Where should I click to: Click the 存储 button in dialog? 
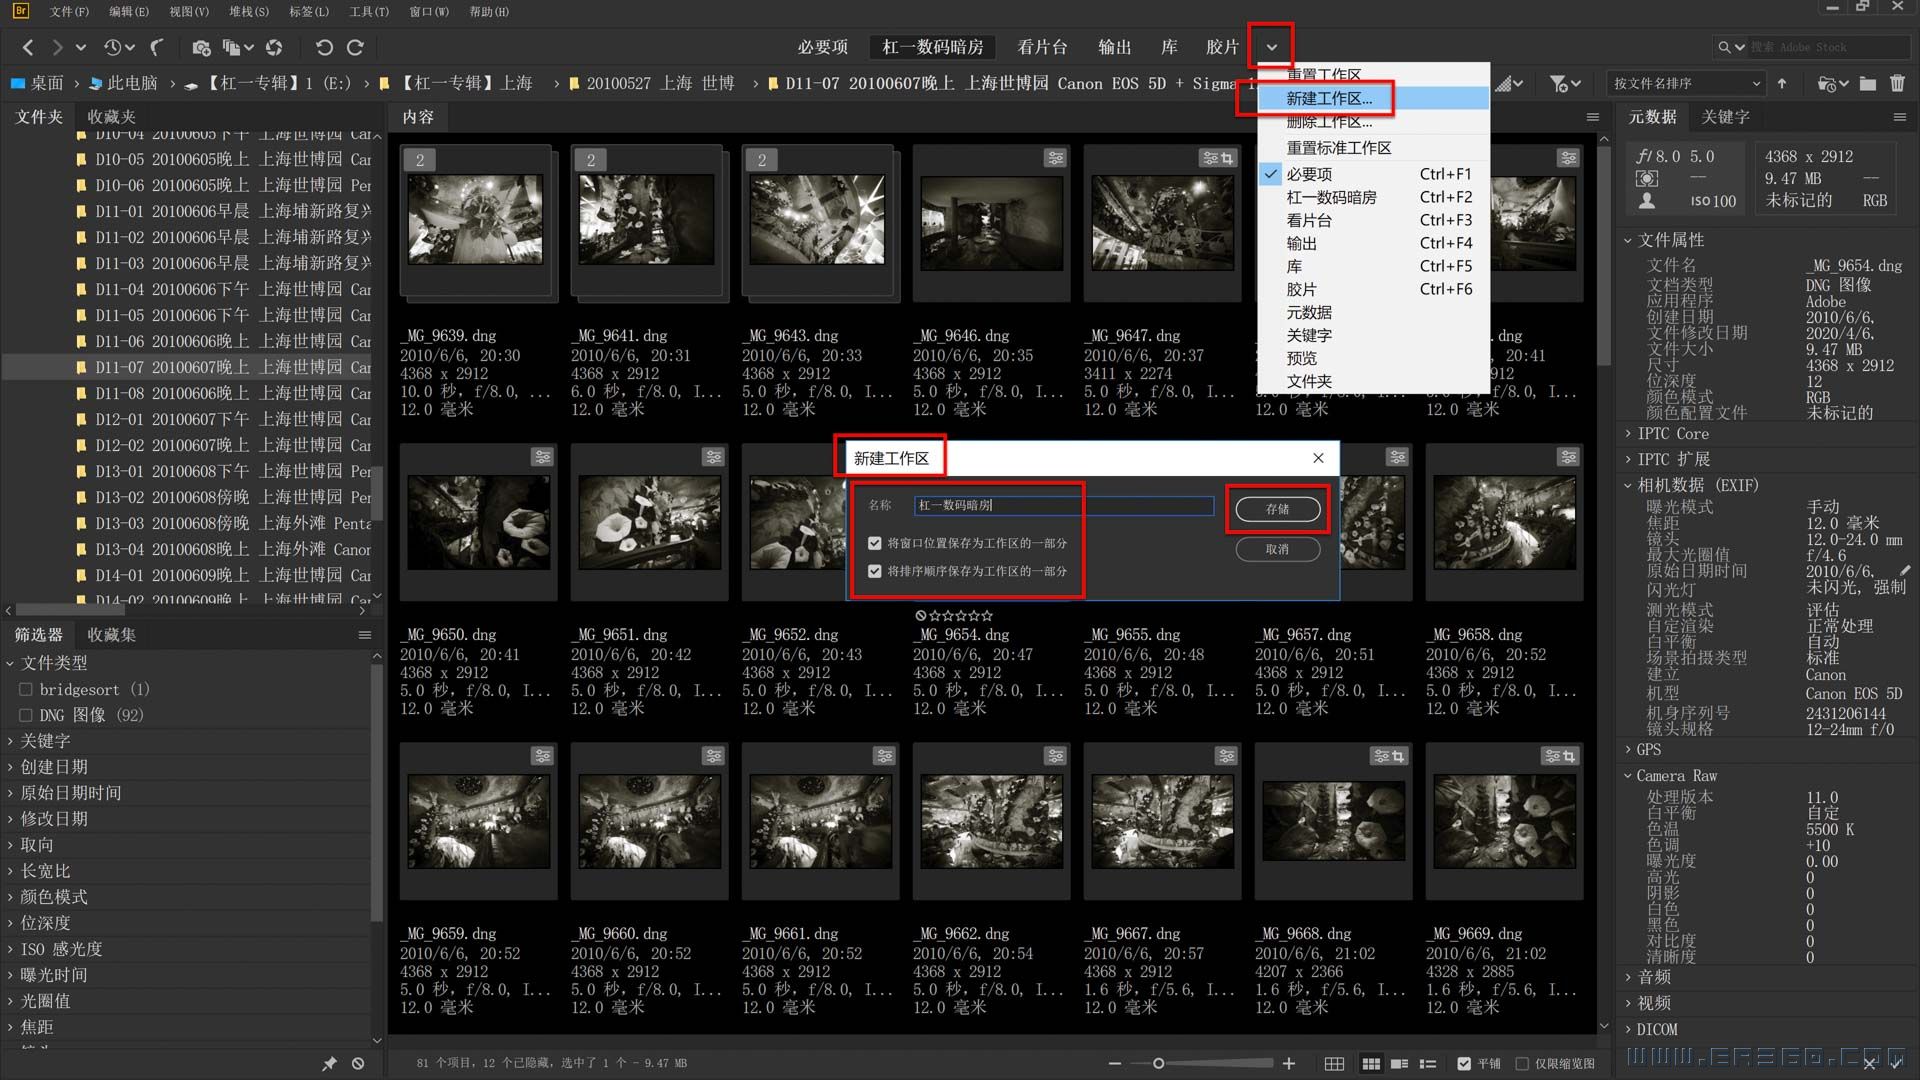pyautogui.click(x=1277, y=509)
